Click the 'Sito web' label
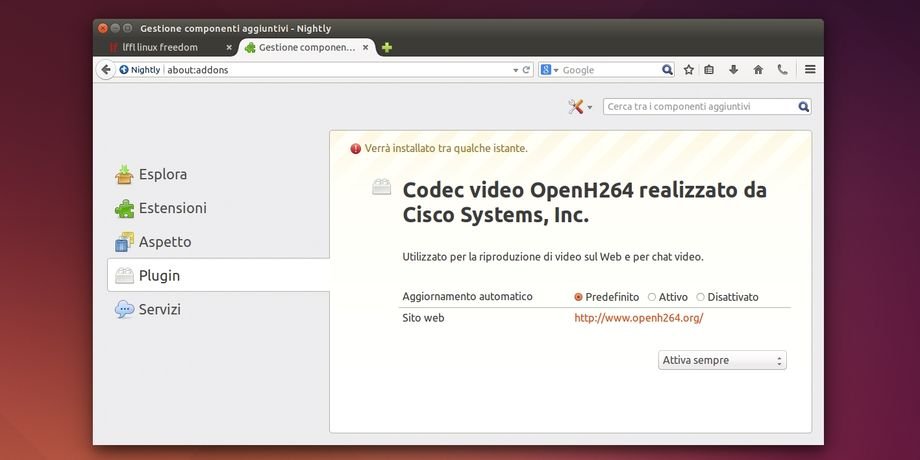The width and height of the screenshot is (920, 460). point(423,318)
